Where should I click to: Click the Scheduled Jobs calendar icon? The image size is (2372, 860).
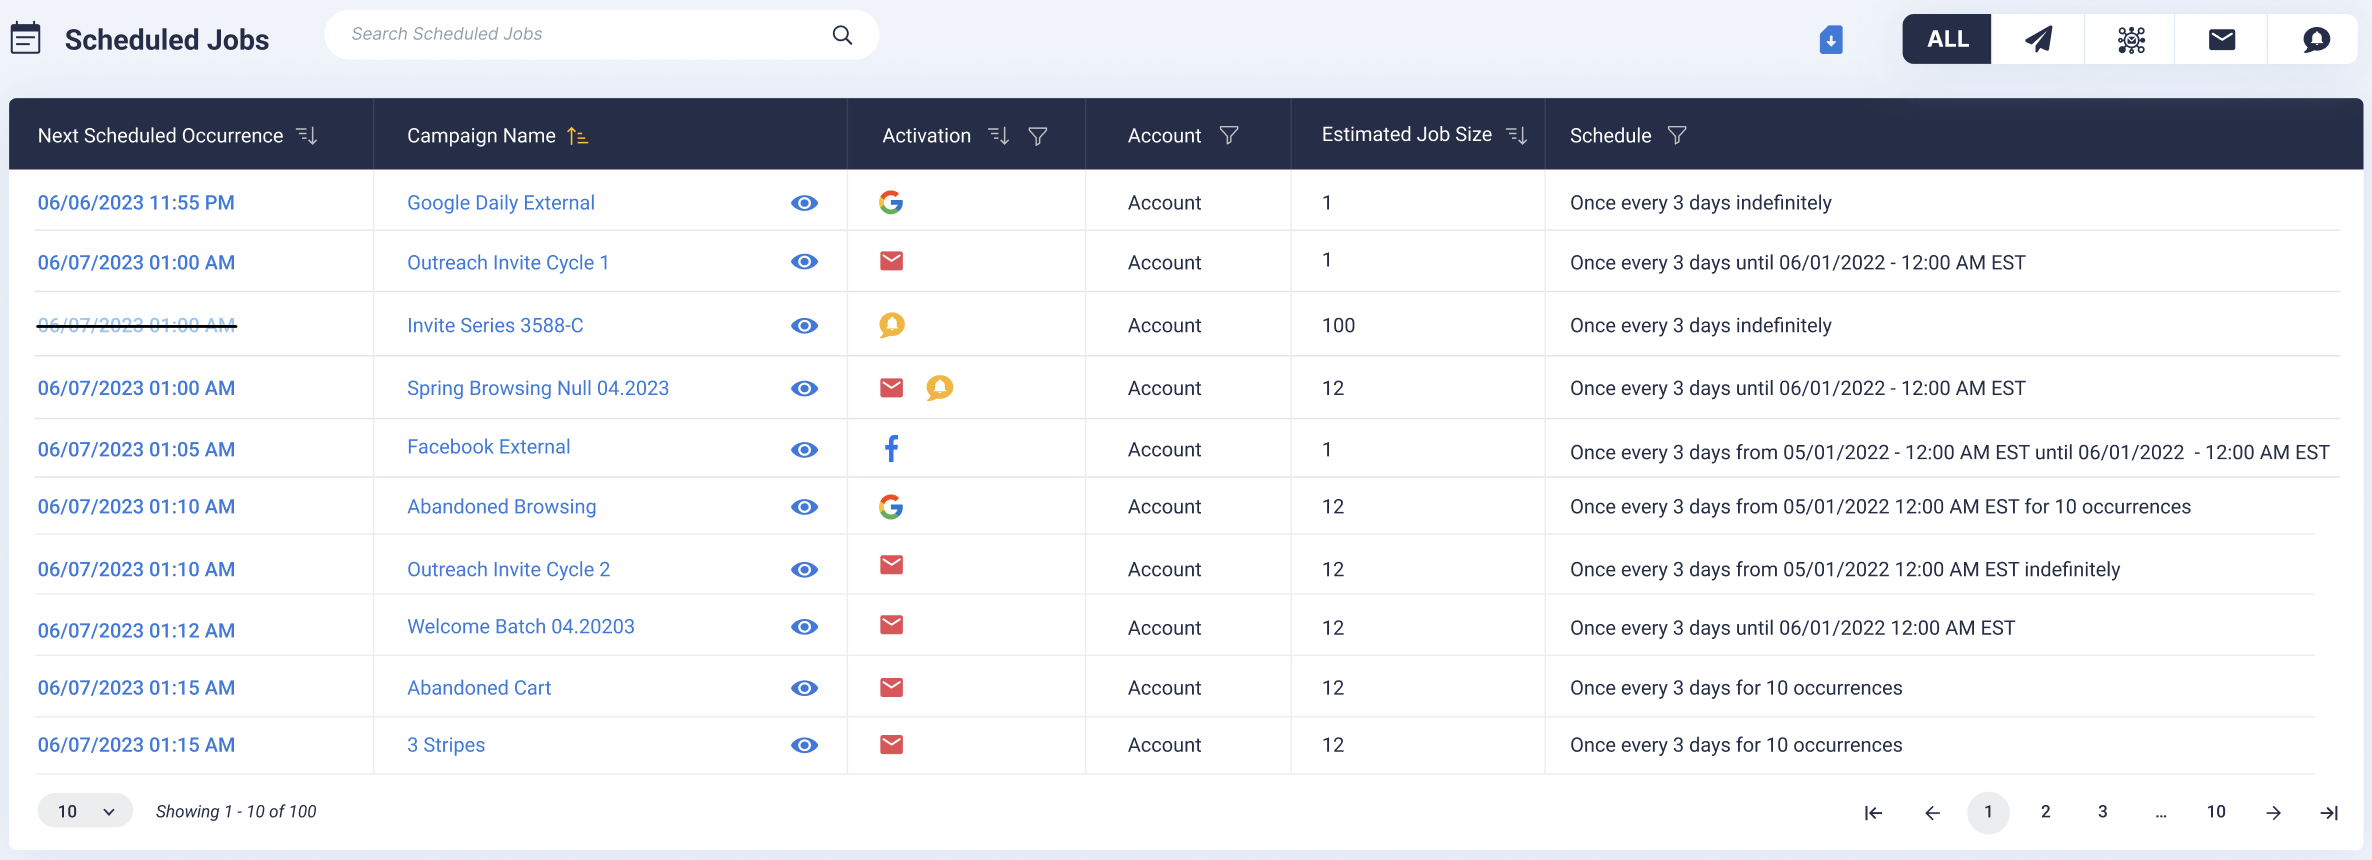click(25, 39)
